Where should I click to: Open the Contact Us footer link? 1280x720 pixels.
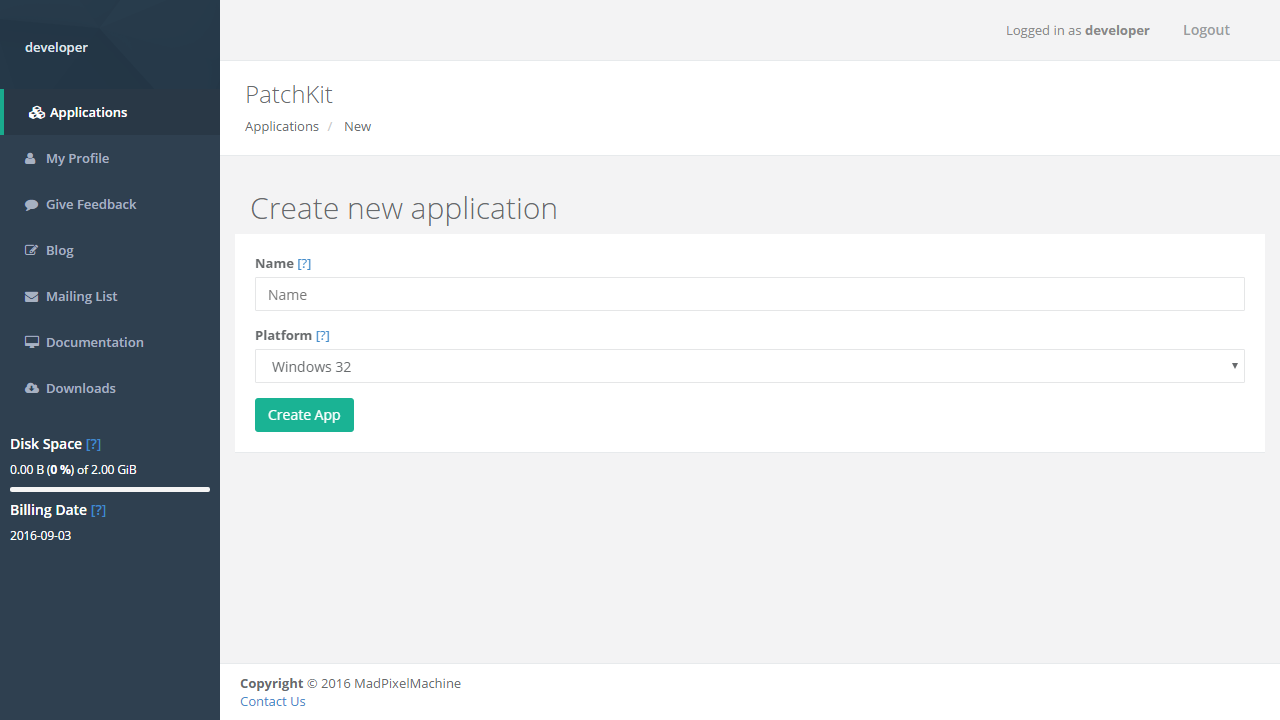pyautogui.click(x=273, y=701)
